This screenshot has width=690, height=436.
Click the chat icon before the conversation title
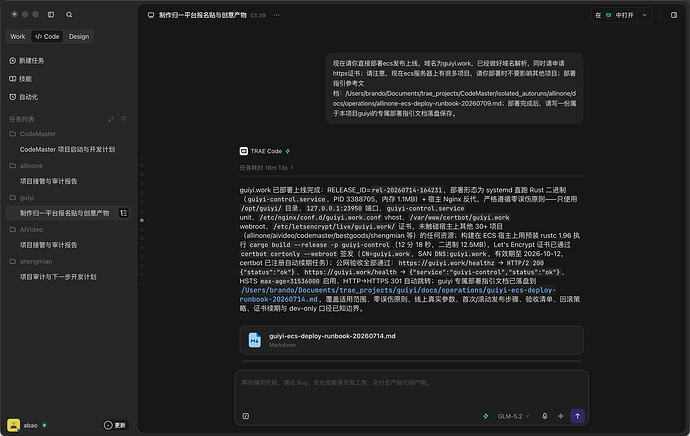coord(151,15)
